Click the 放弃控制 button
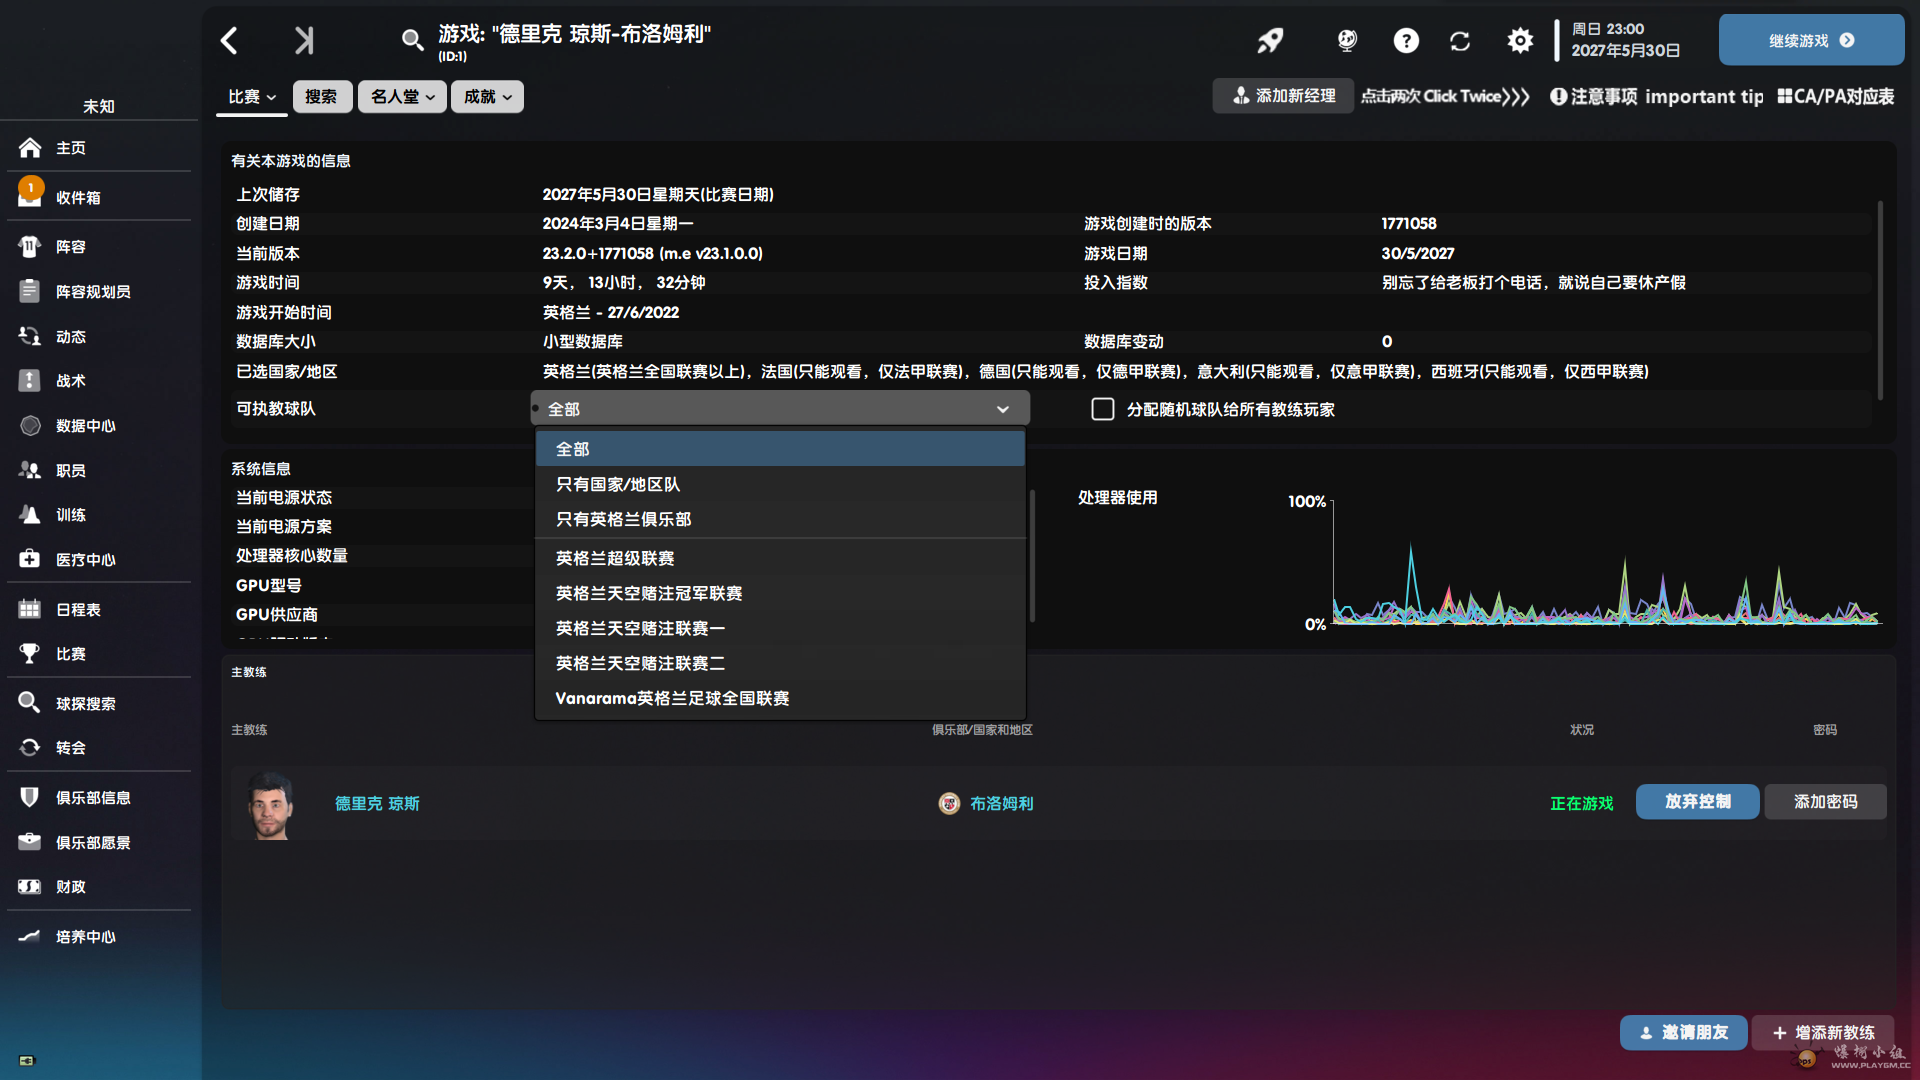 click(x=1697, y=802)
